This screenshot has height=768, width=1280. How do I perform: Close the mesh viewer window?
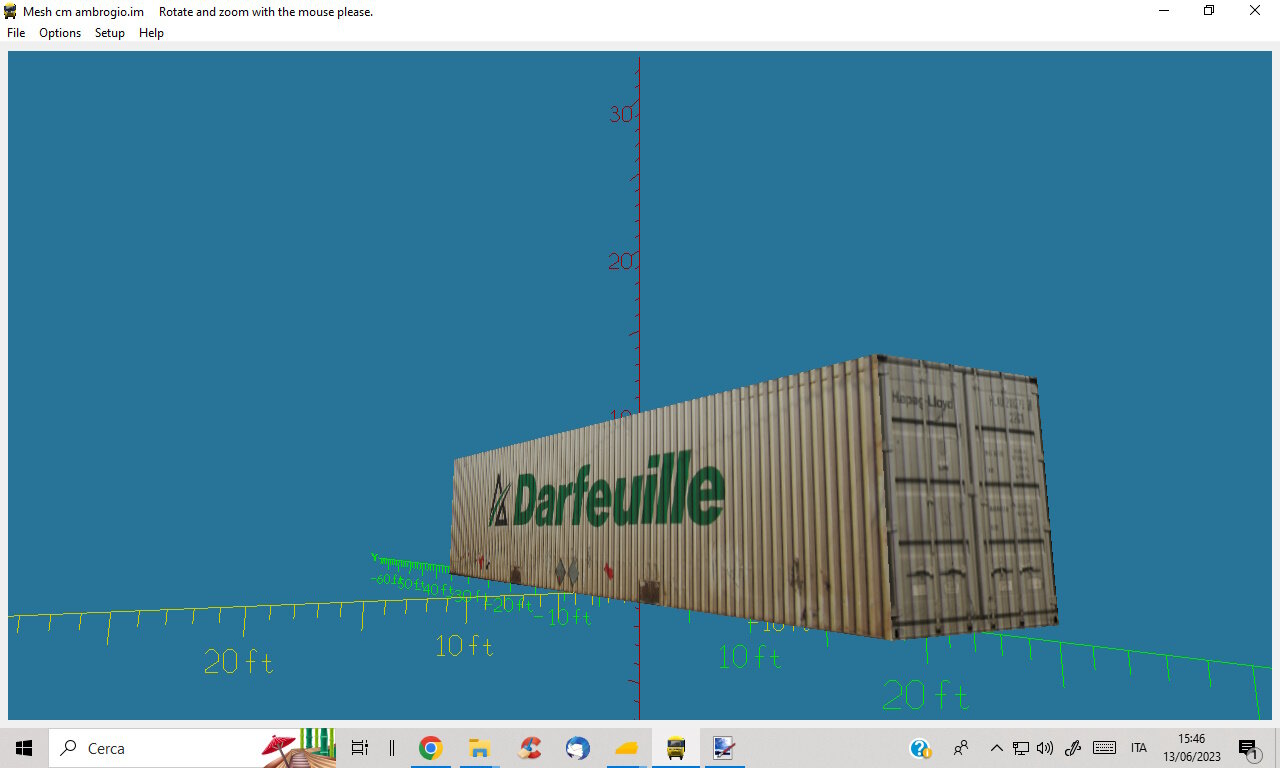pos(1255,11)
